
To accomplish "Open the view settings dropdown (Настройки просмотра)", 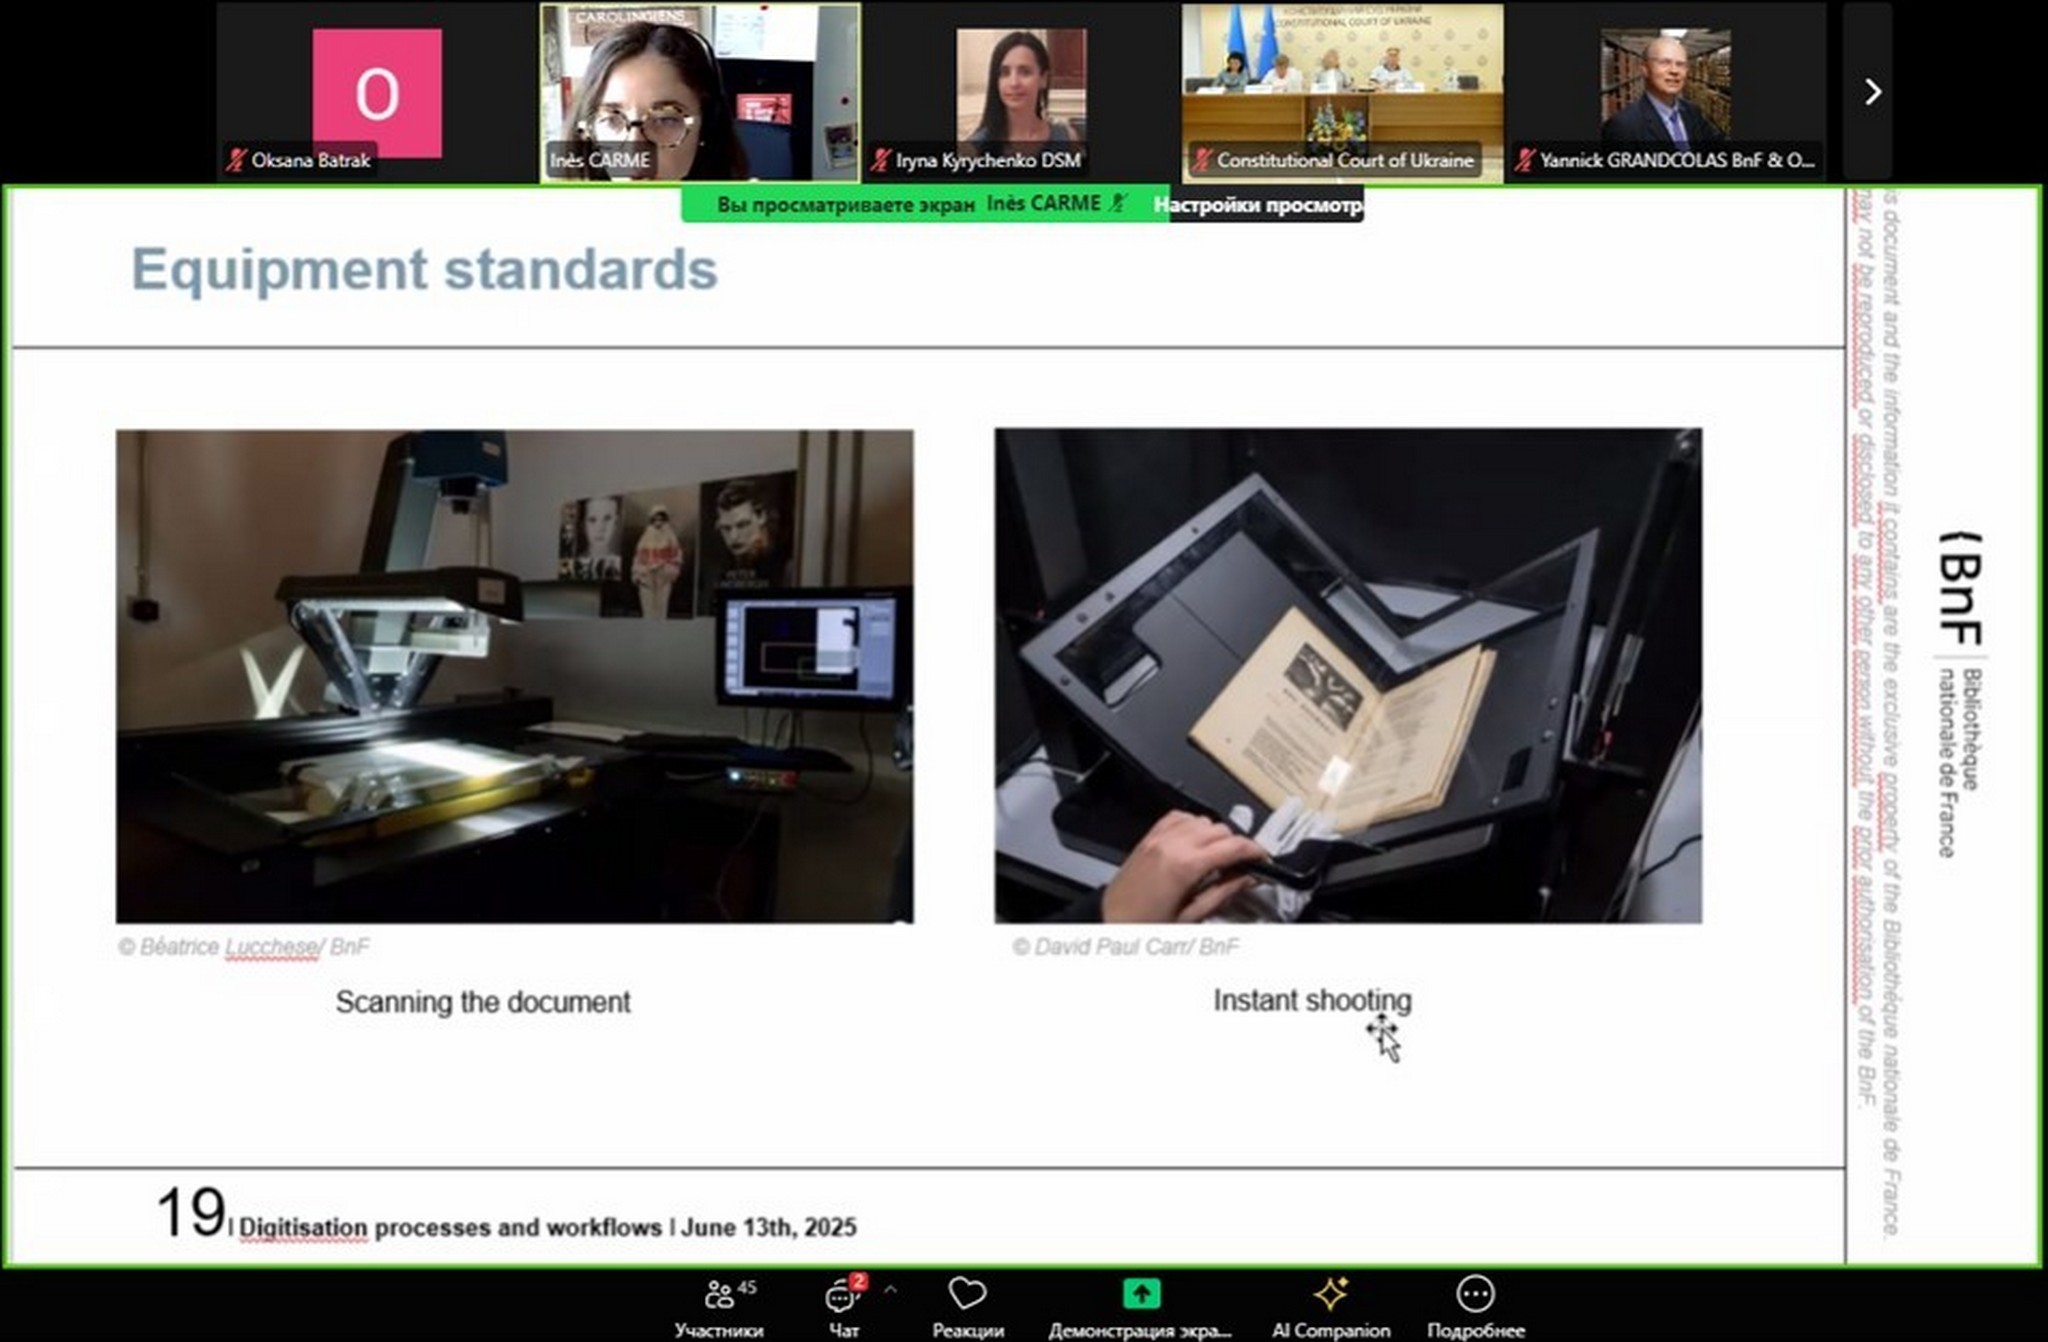I will (x=1258, y=205).
